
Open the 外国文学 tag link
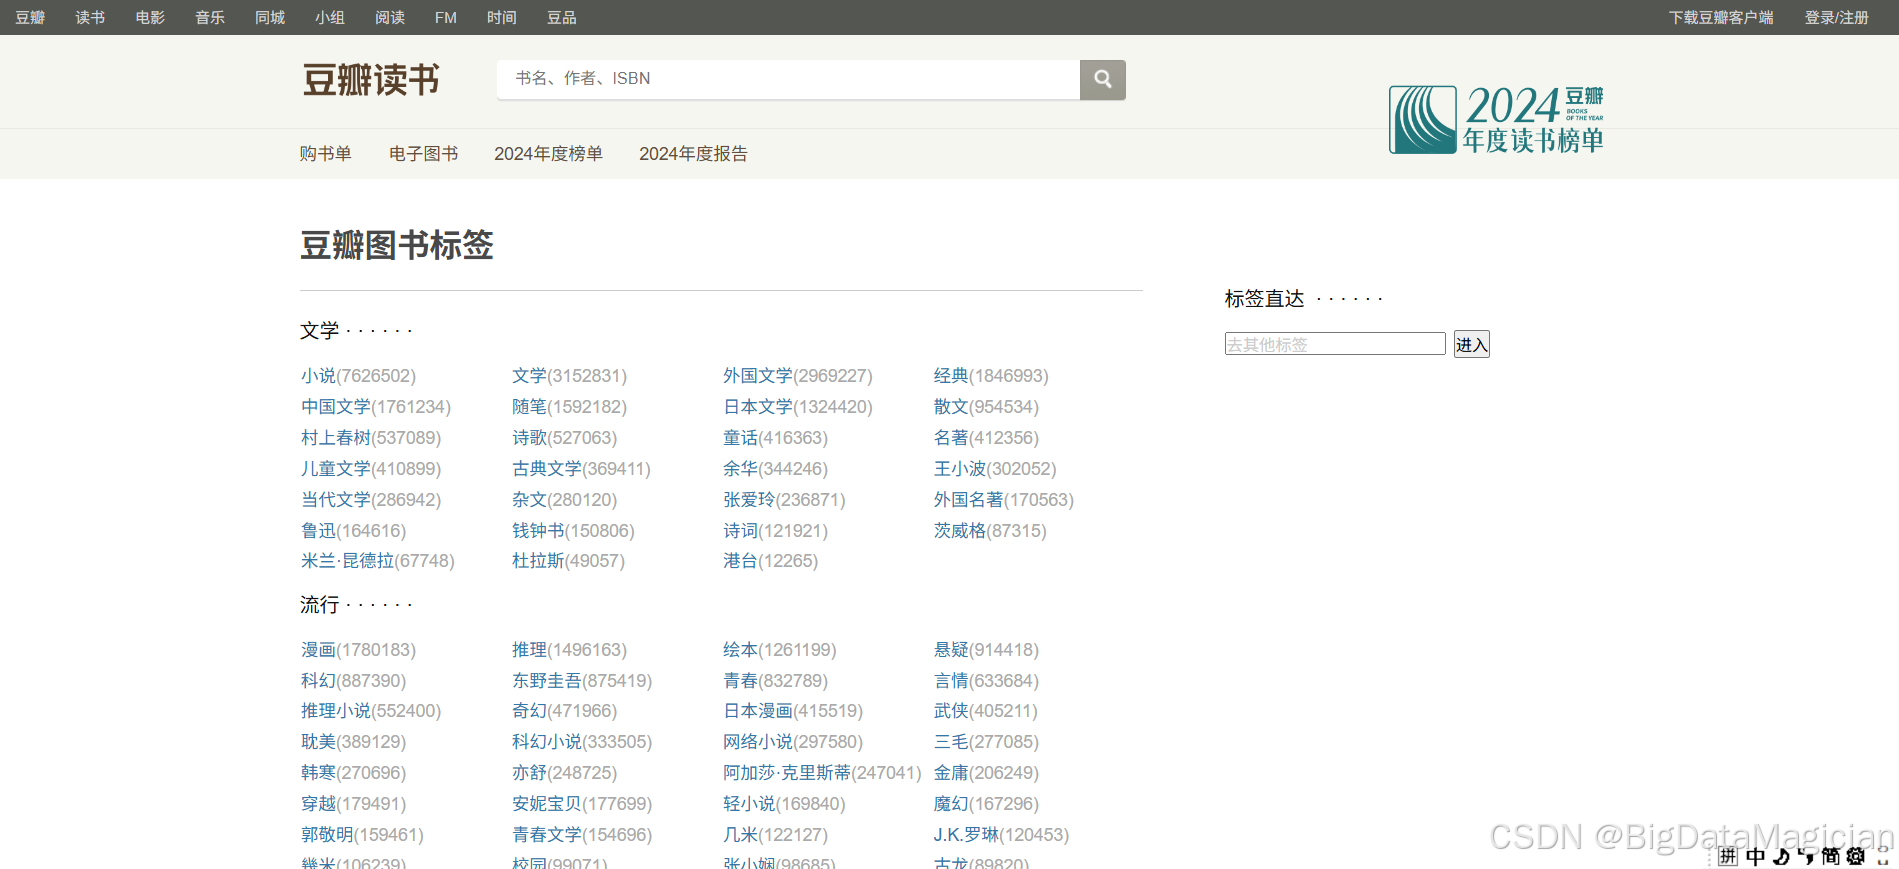click(758, 376)
